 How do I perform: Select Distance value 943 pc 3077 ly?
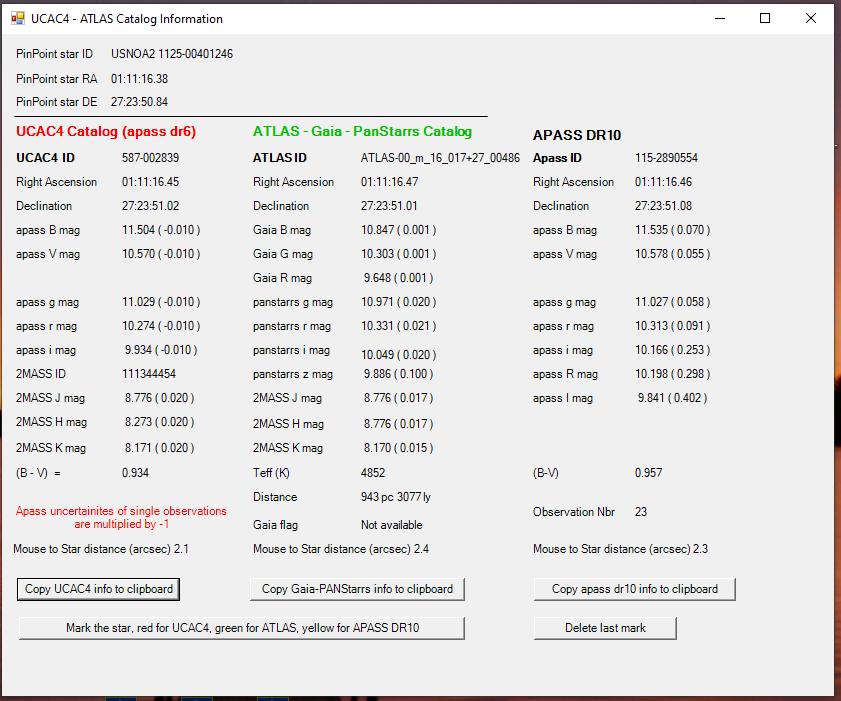396,497
